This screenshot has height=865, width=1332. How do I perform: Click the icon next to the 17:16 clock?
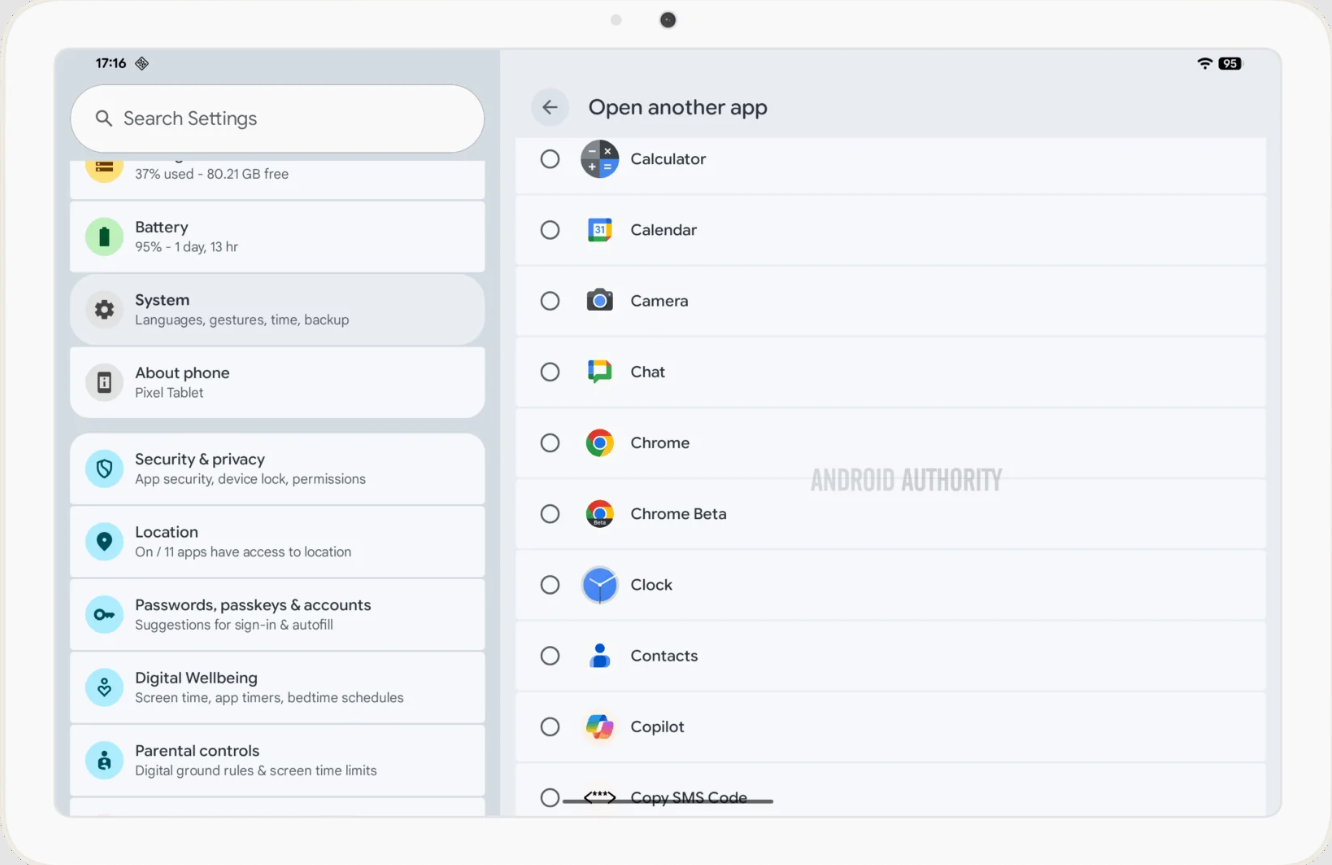[142, 63]
